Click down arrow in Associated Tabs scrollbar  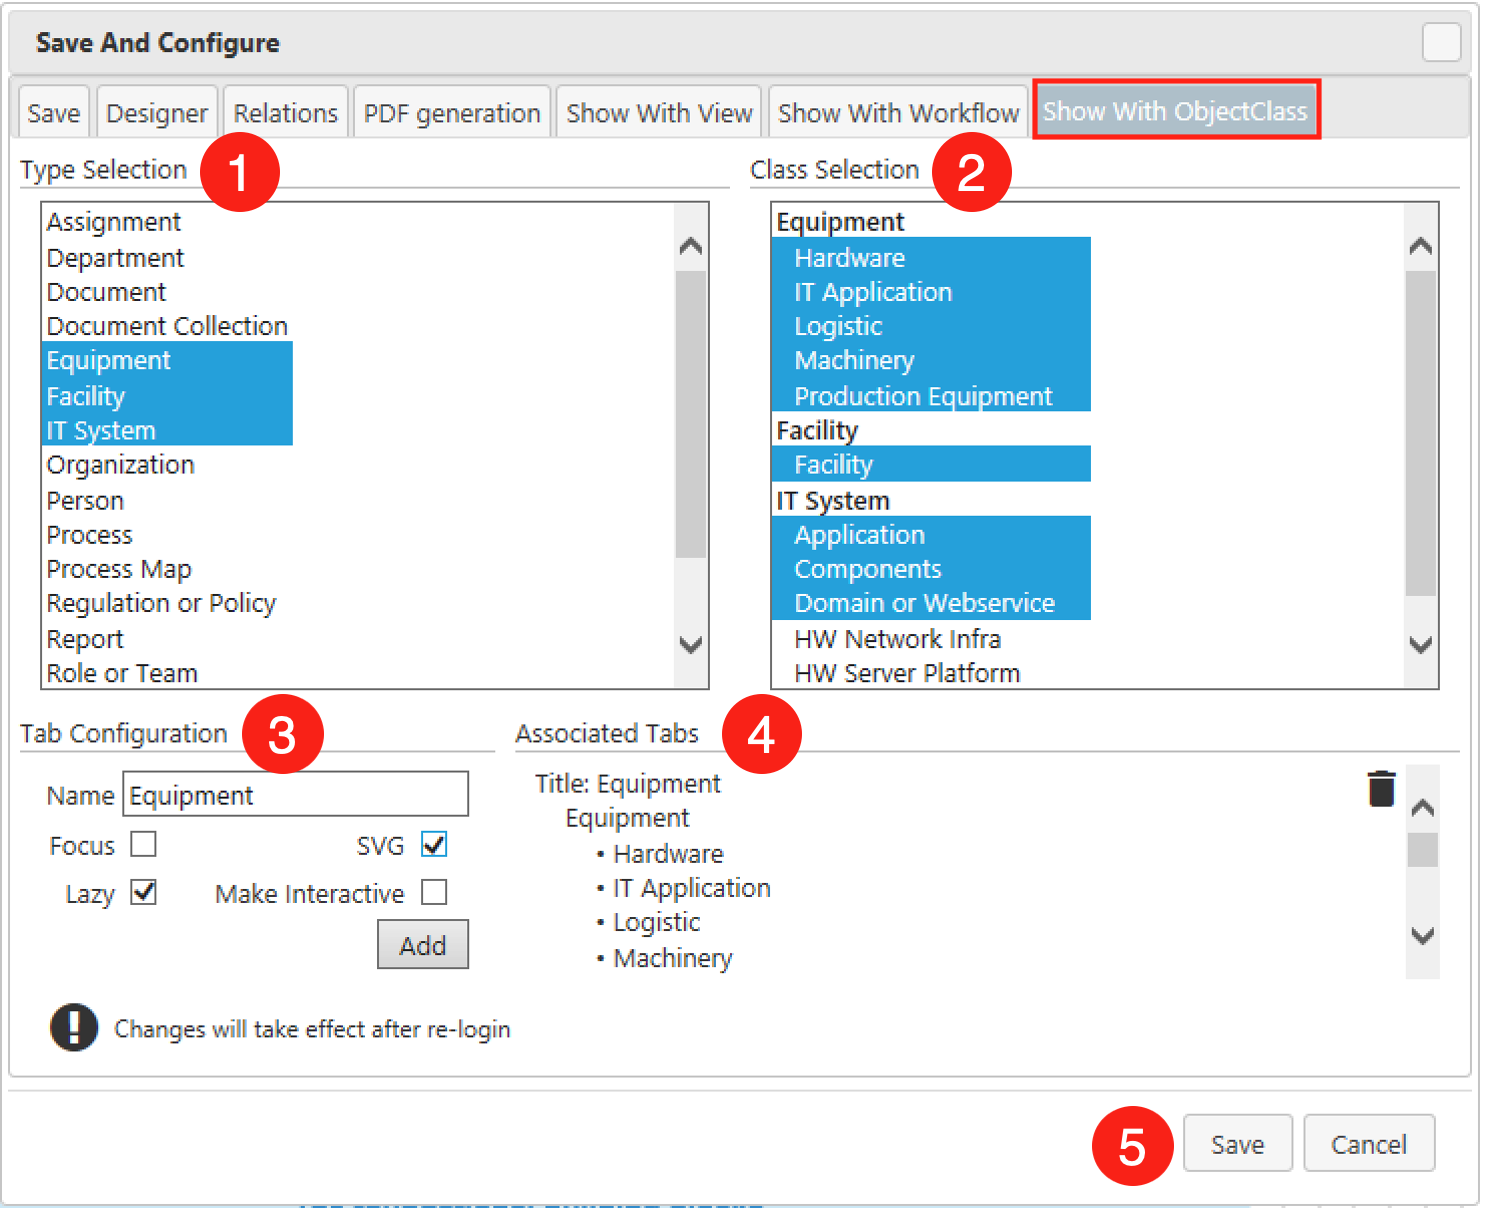(1422, 936)
